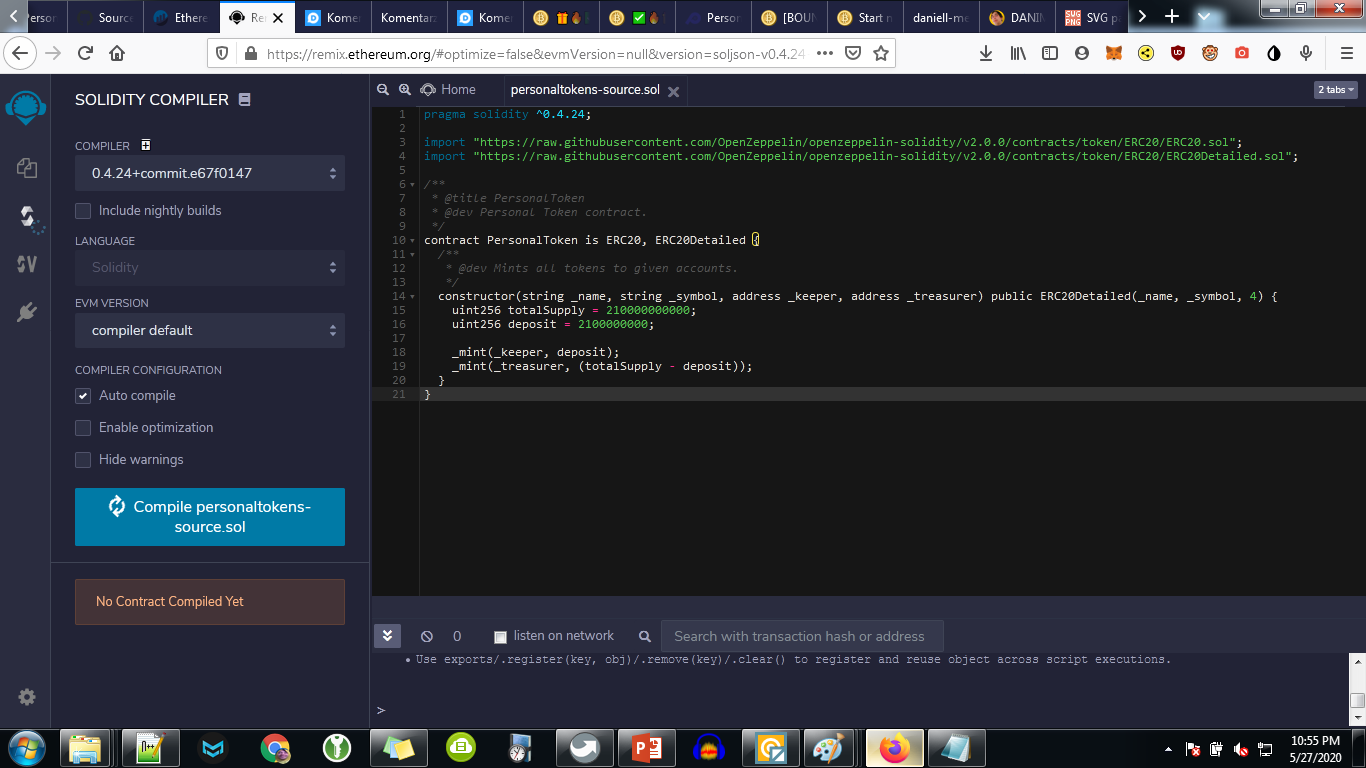Enable optimization for compilation
The image size is (1366, 768).
click(83, 427)
